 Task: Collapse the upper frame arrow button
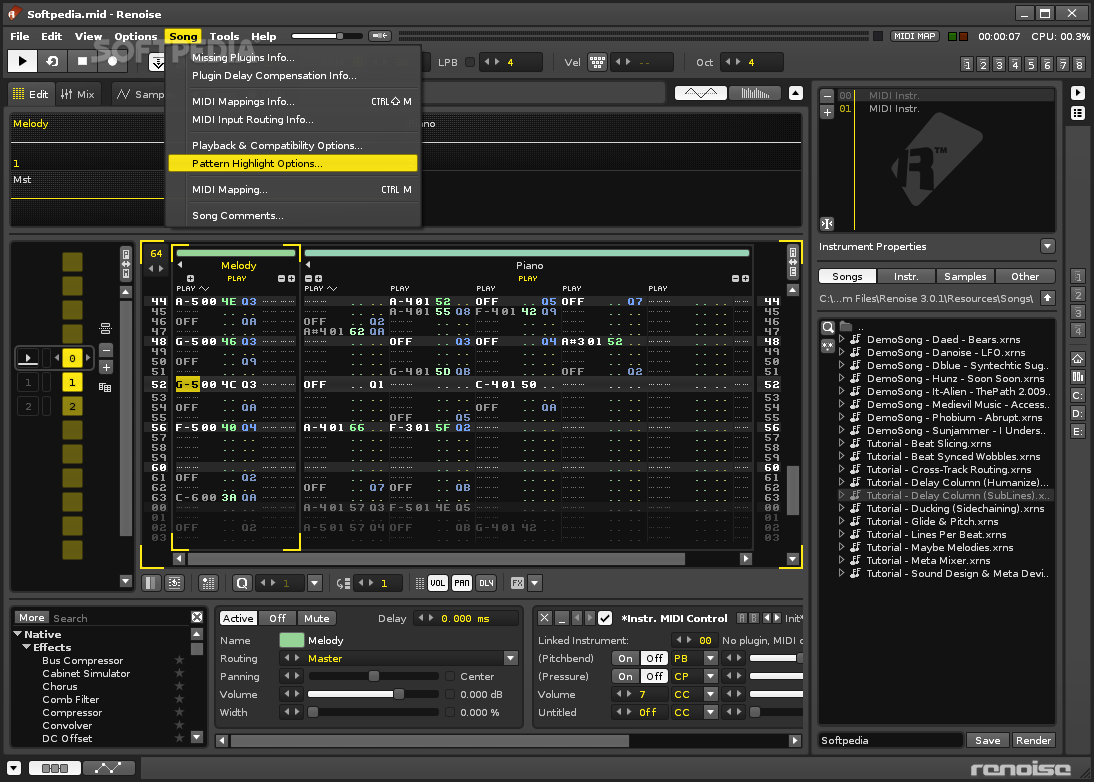(x=795, y=93)
